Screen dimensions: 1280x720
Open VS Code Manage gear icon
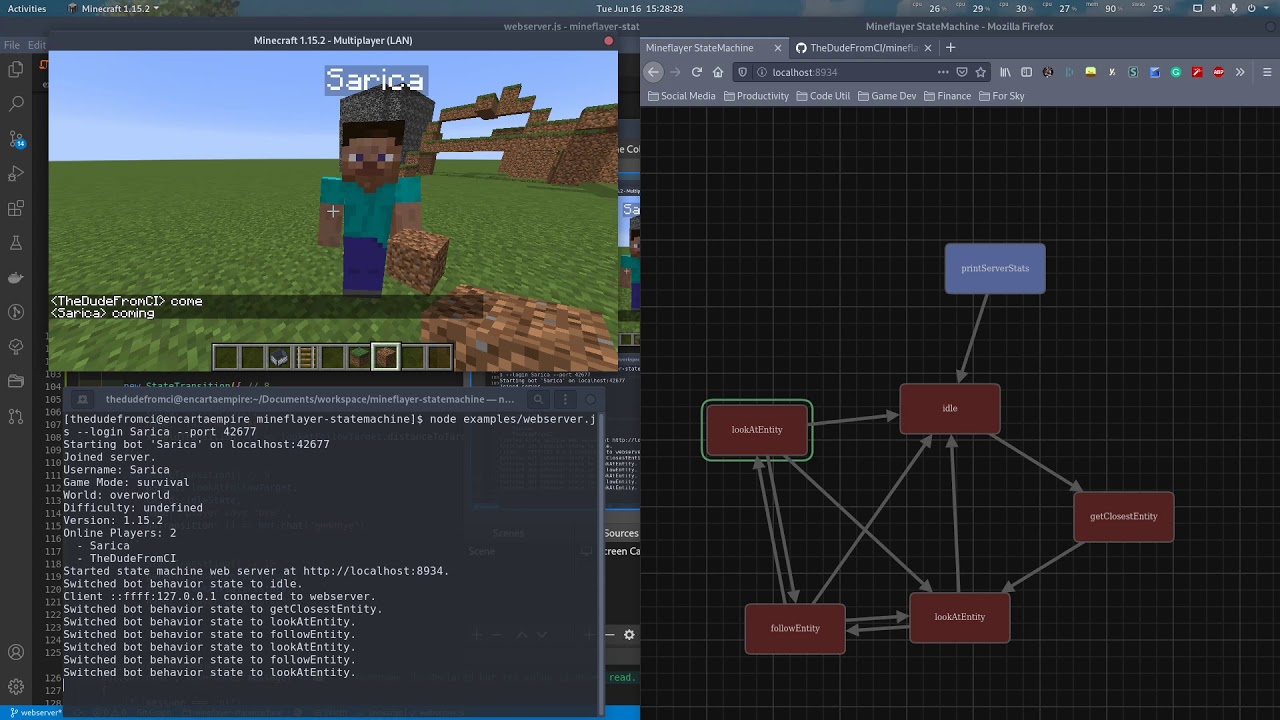tap(16, 687)
